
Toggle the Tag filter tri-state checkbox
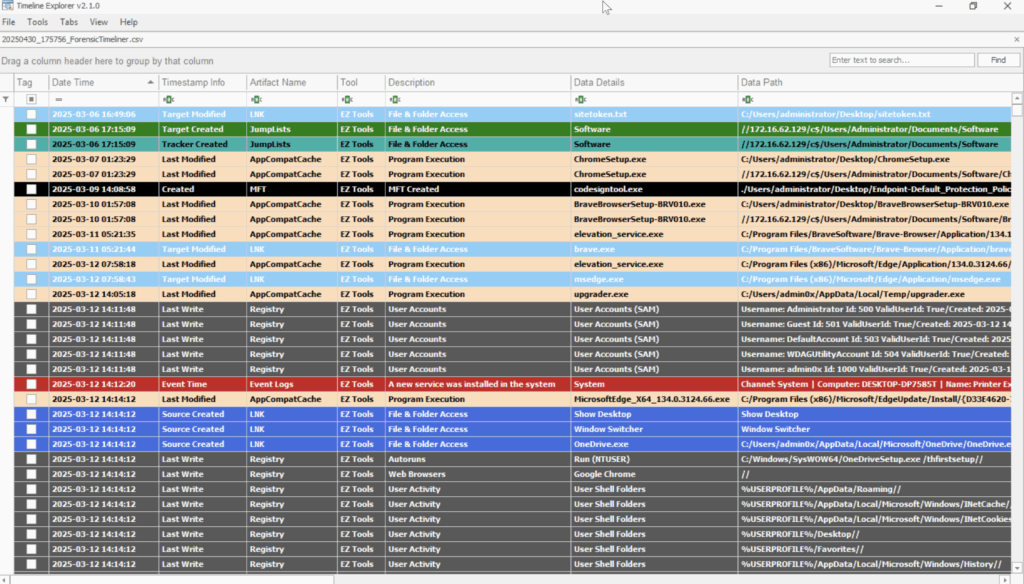pyautogui.click(x=31, y=100)
